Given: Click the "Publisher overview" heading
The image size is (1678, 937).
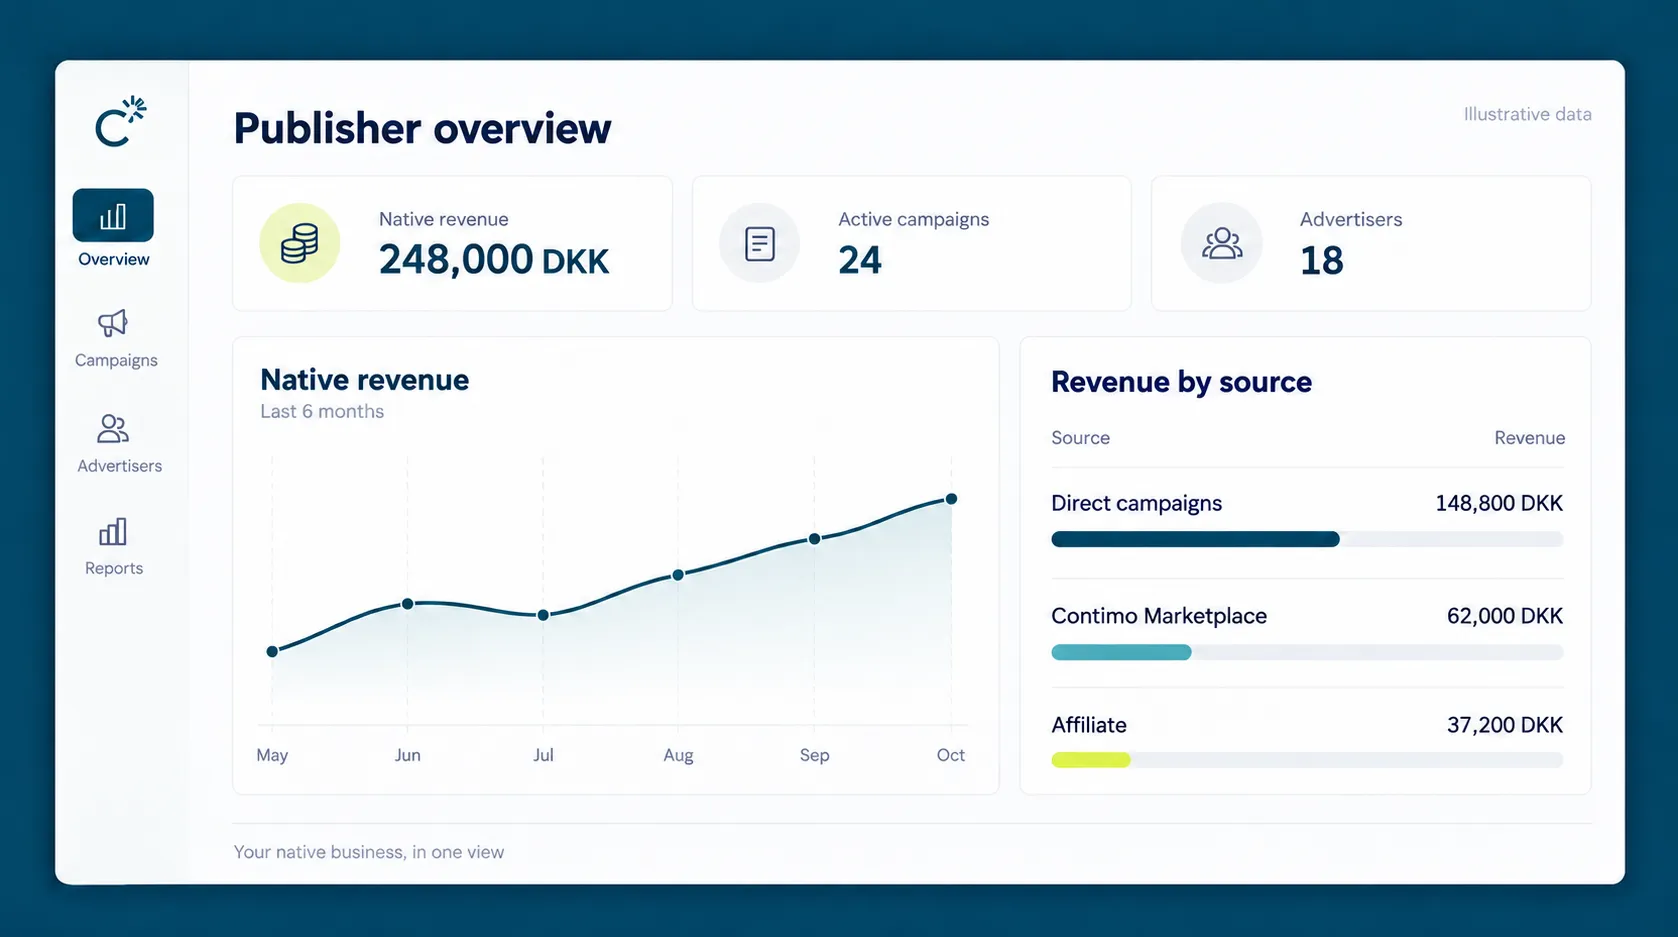Looking at the screenshot, I should tap(422, 128).
